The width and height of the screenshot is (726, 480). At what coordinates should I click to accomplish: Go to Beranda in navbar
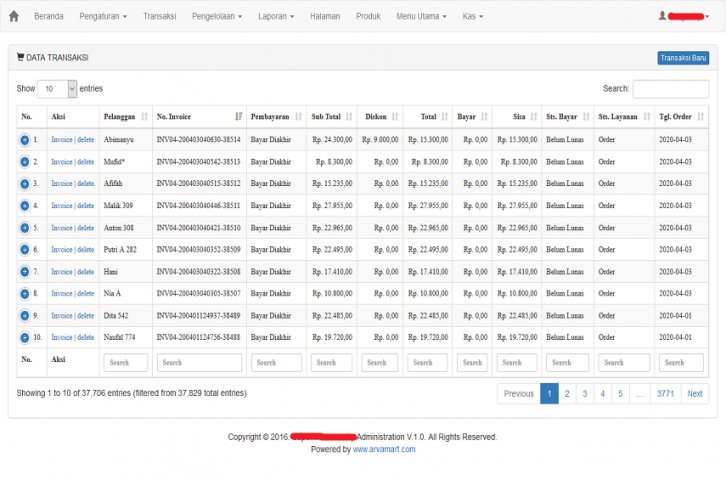point(49,16)
